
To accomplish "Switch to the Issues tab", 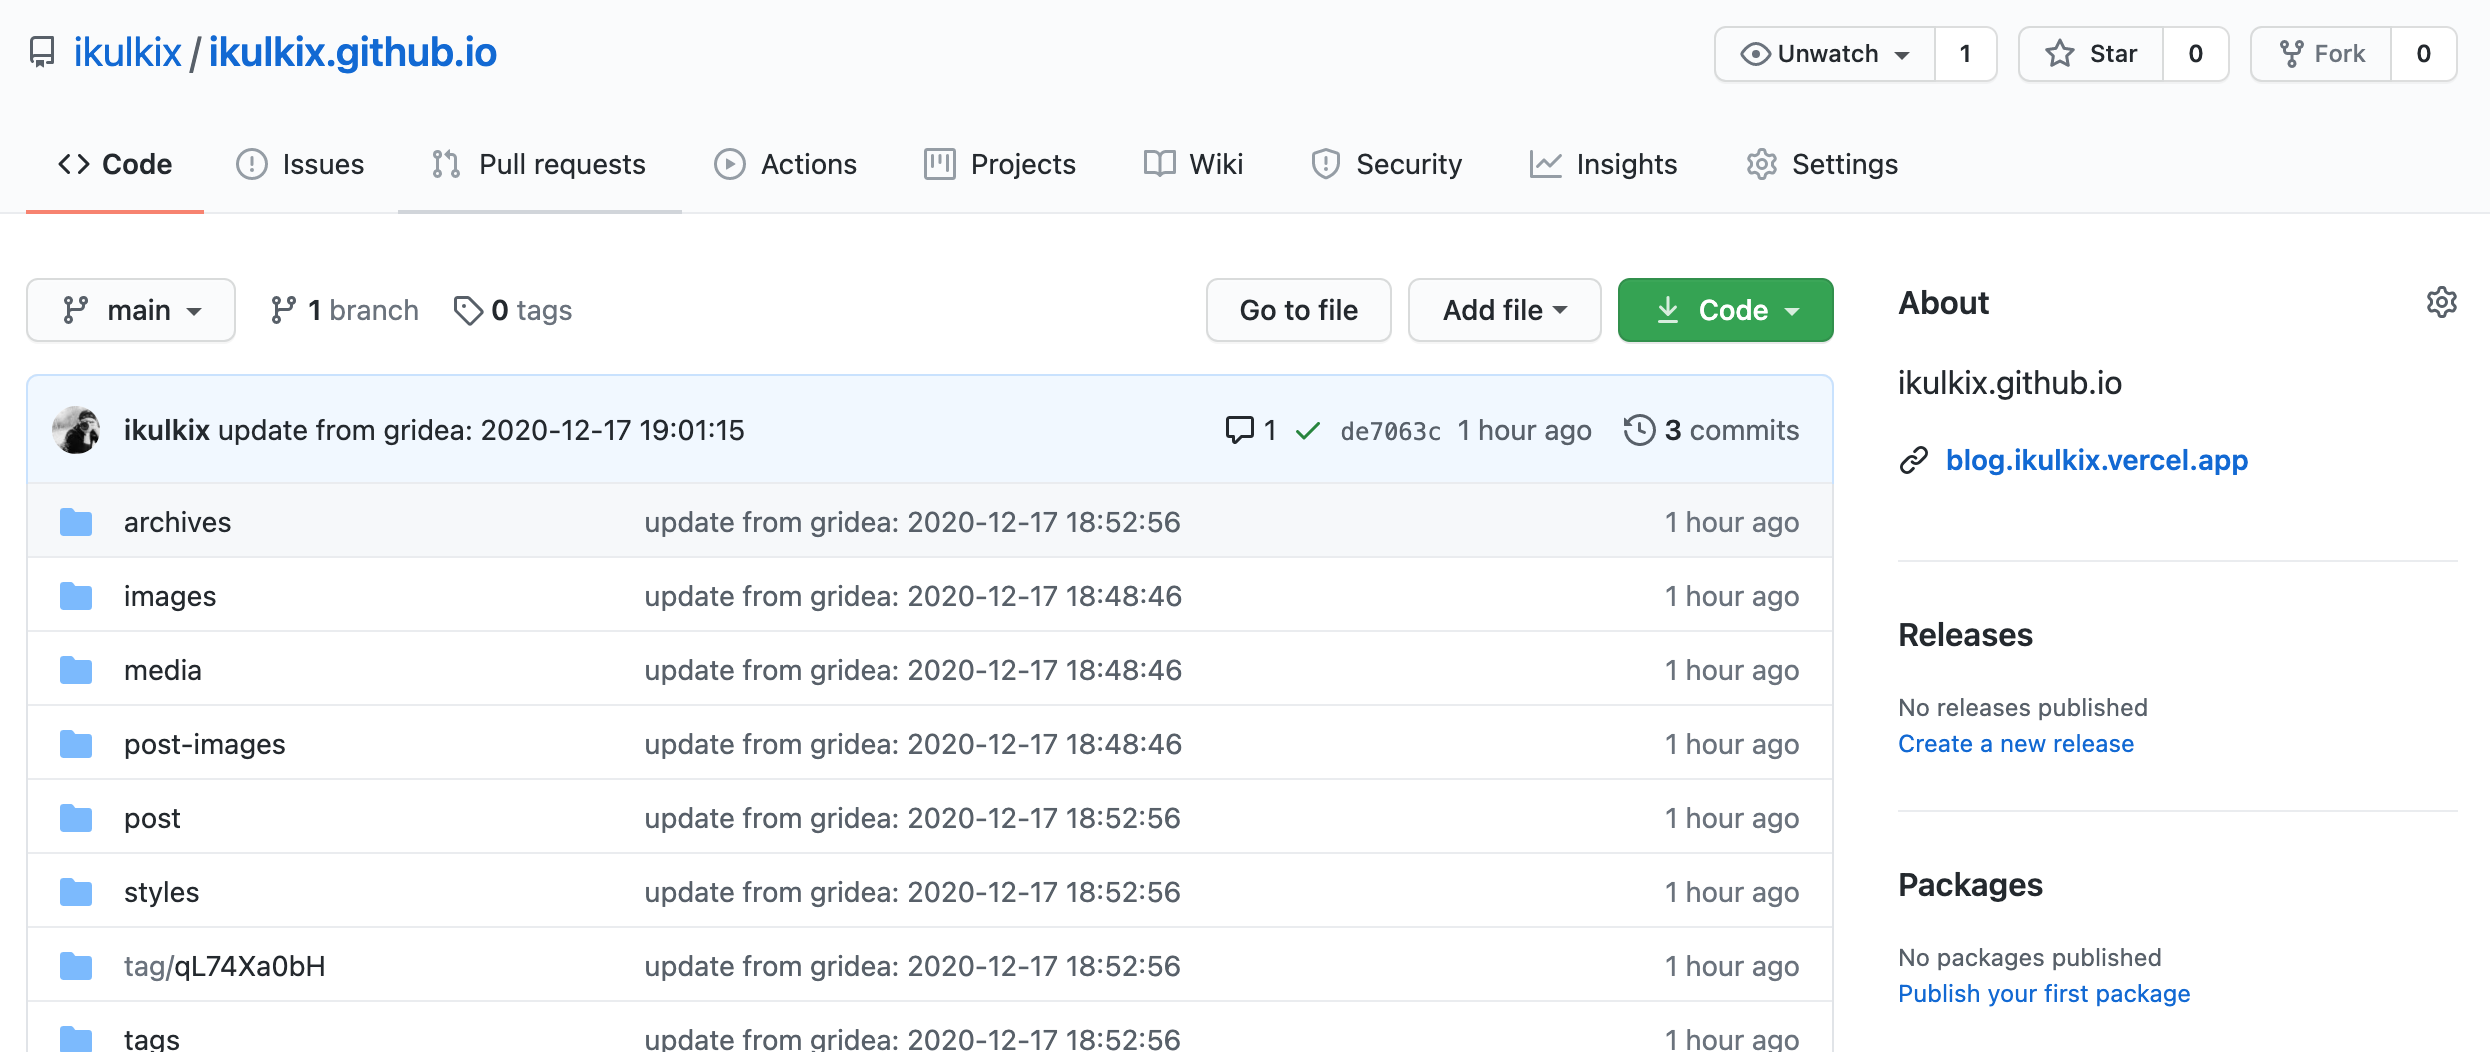I will click(x=300, y=164).
